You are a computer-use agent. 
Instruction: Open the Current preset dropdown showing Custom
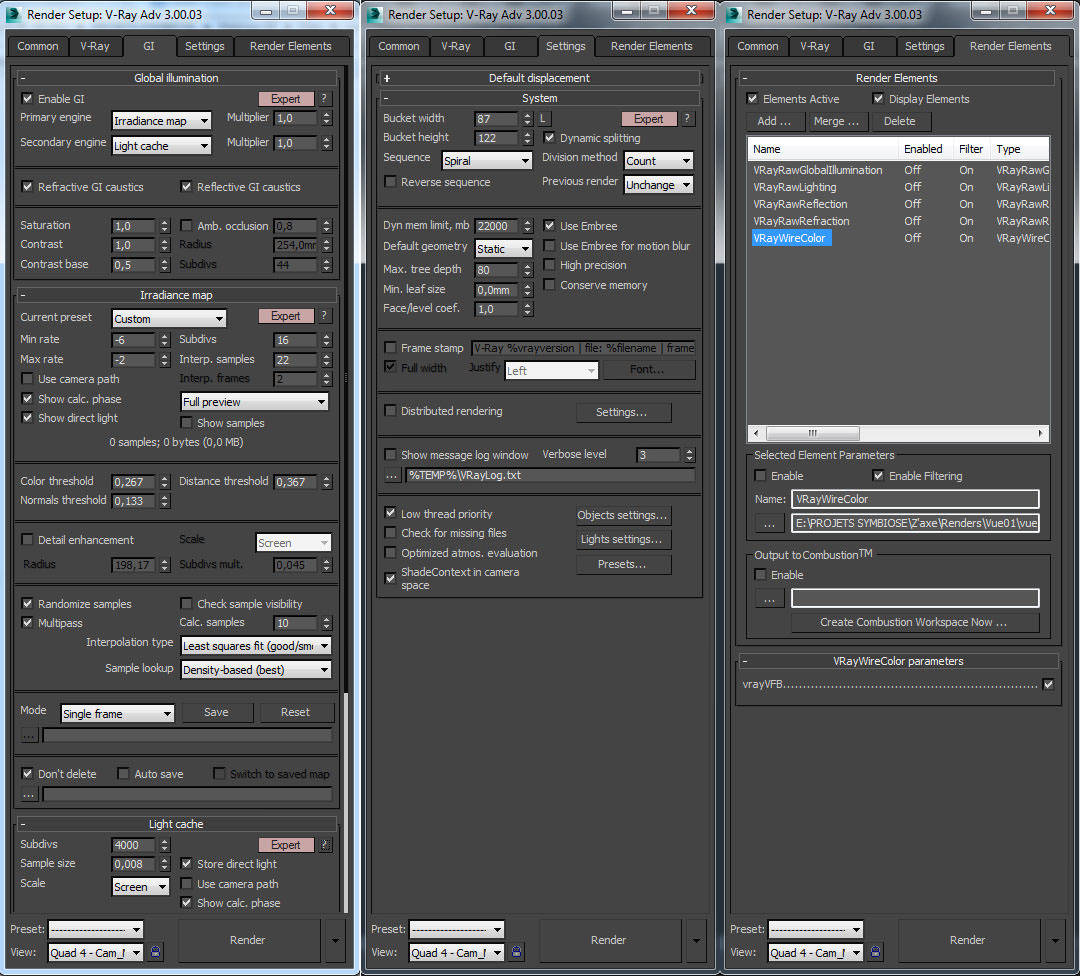click(169, 318)
